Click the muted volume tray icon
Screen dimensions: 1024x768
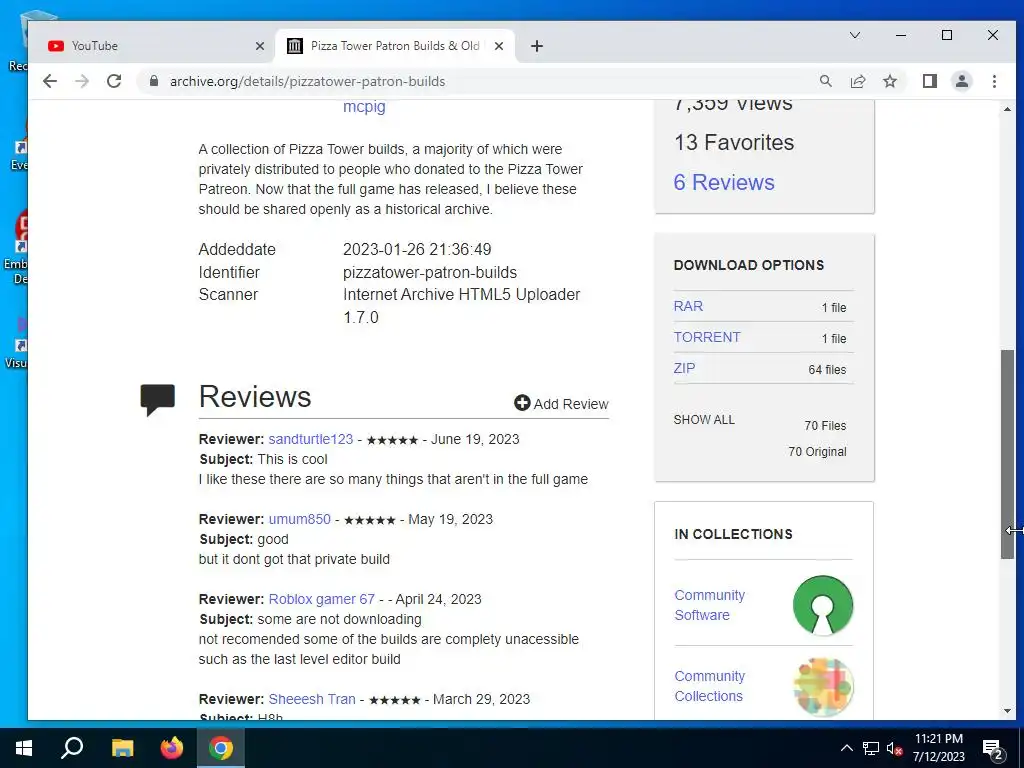click(895, 748)
